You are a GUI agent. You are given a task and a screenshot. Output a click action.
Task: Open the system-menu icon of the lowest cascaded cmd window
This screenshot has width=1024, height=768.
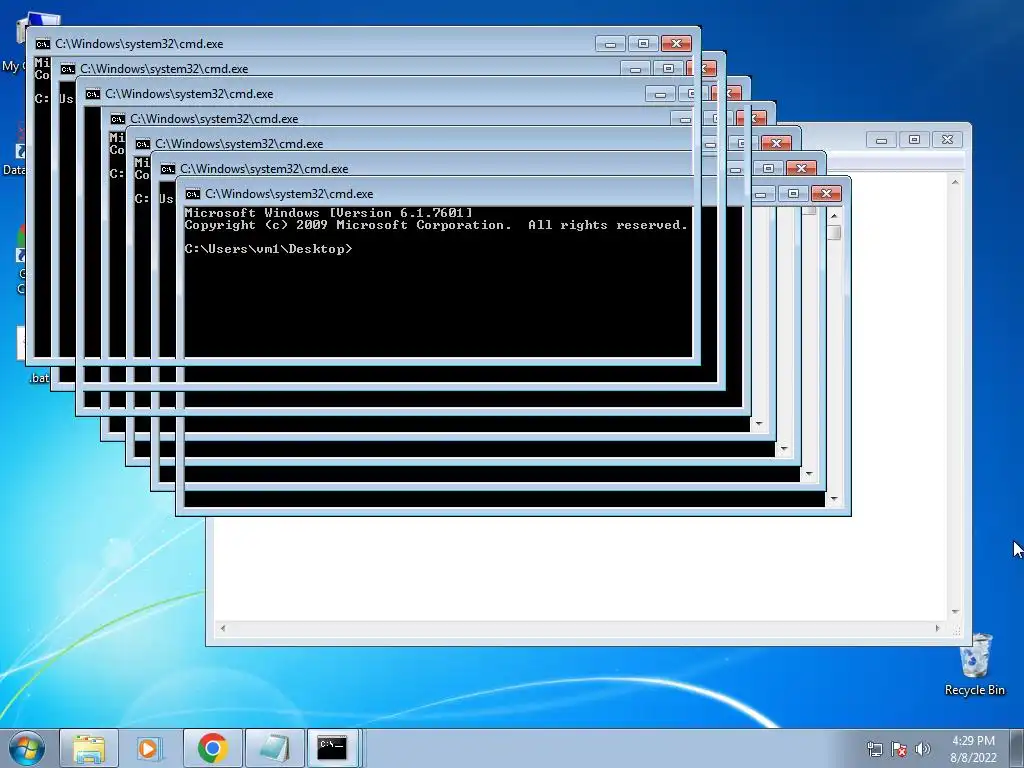pos(193,194)
